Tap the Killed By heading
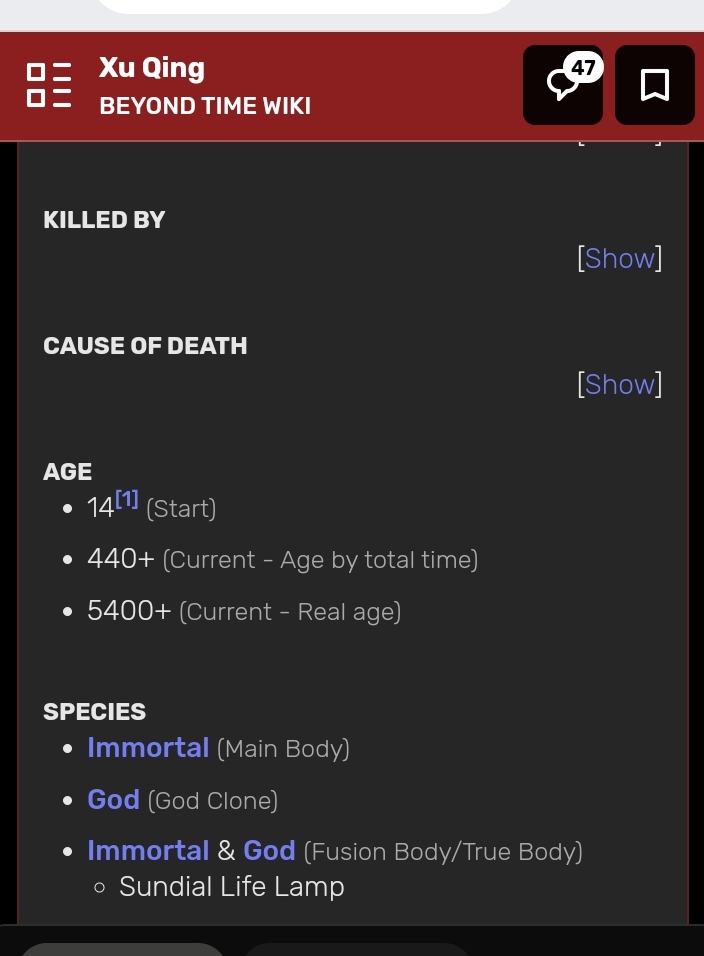This screenshot has width=704, height=956. click(x=104, y=220)
